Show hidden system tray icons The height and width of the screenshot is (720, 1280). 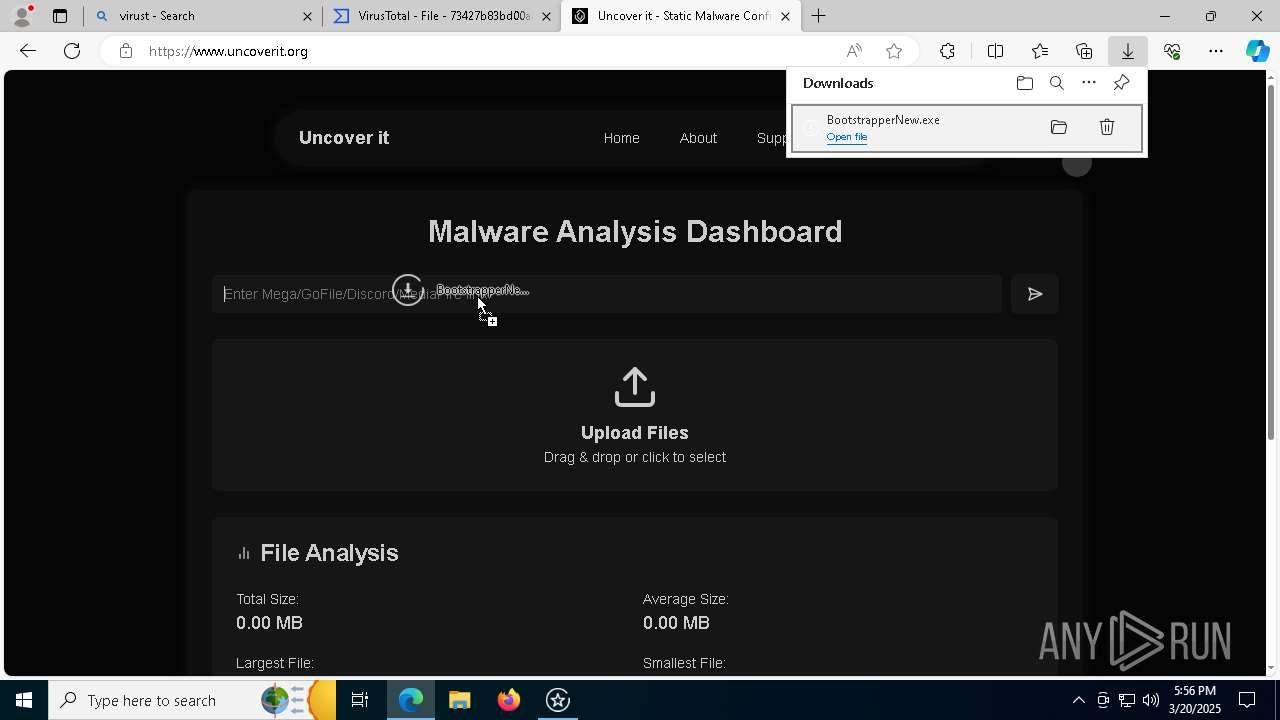point(1078,700)
